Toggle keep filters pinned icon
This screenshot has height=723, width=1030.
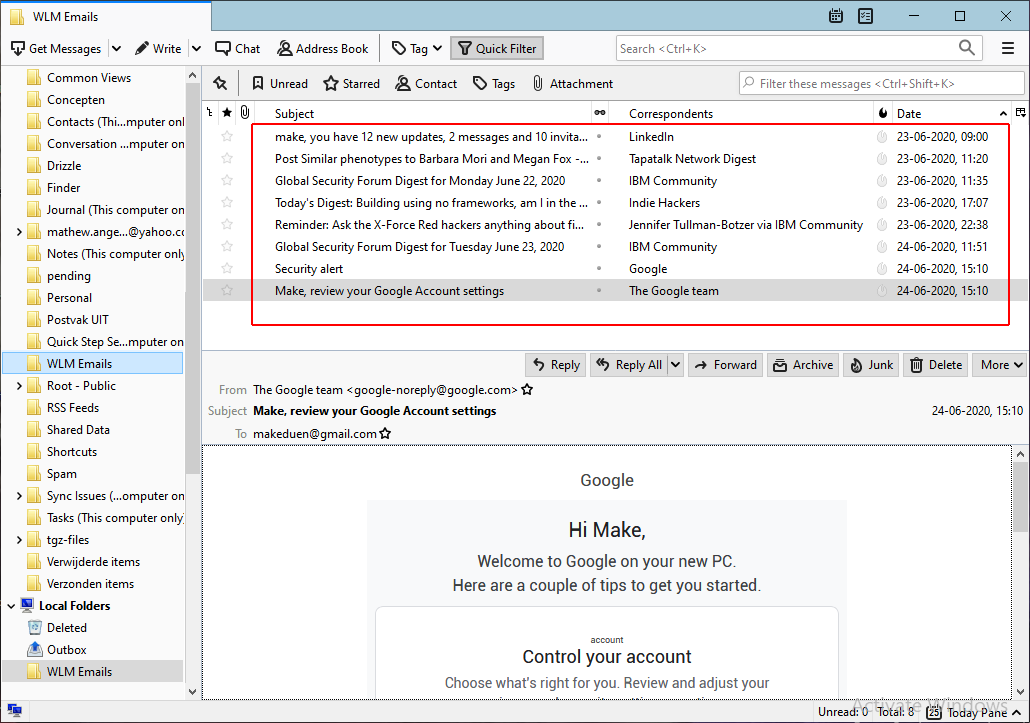coord(220,83)
